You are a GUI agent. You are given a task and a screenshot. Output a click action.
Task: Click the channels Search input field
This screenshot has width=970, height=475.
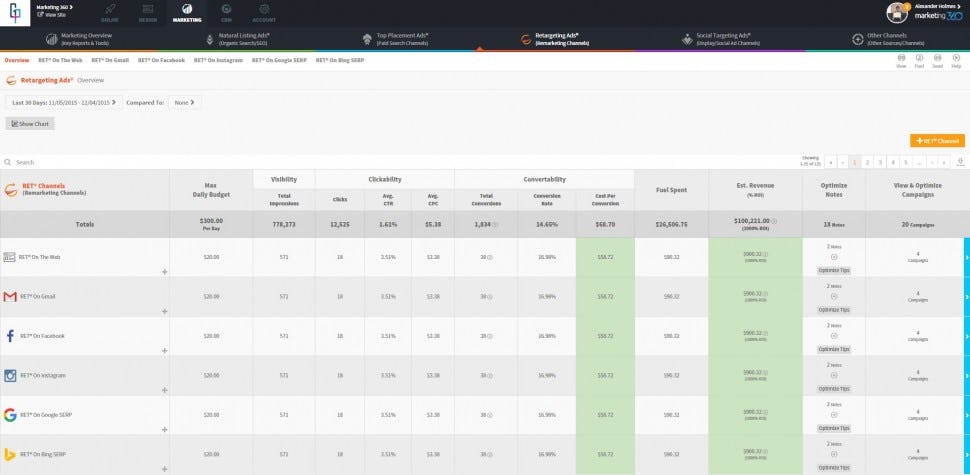(x=396, y=162)
